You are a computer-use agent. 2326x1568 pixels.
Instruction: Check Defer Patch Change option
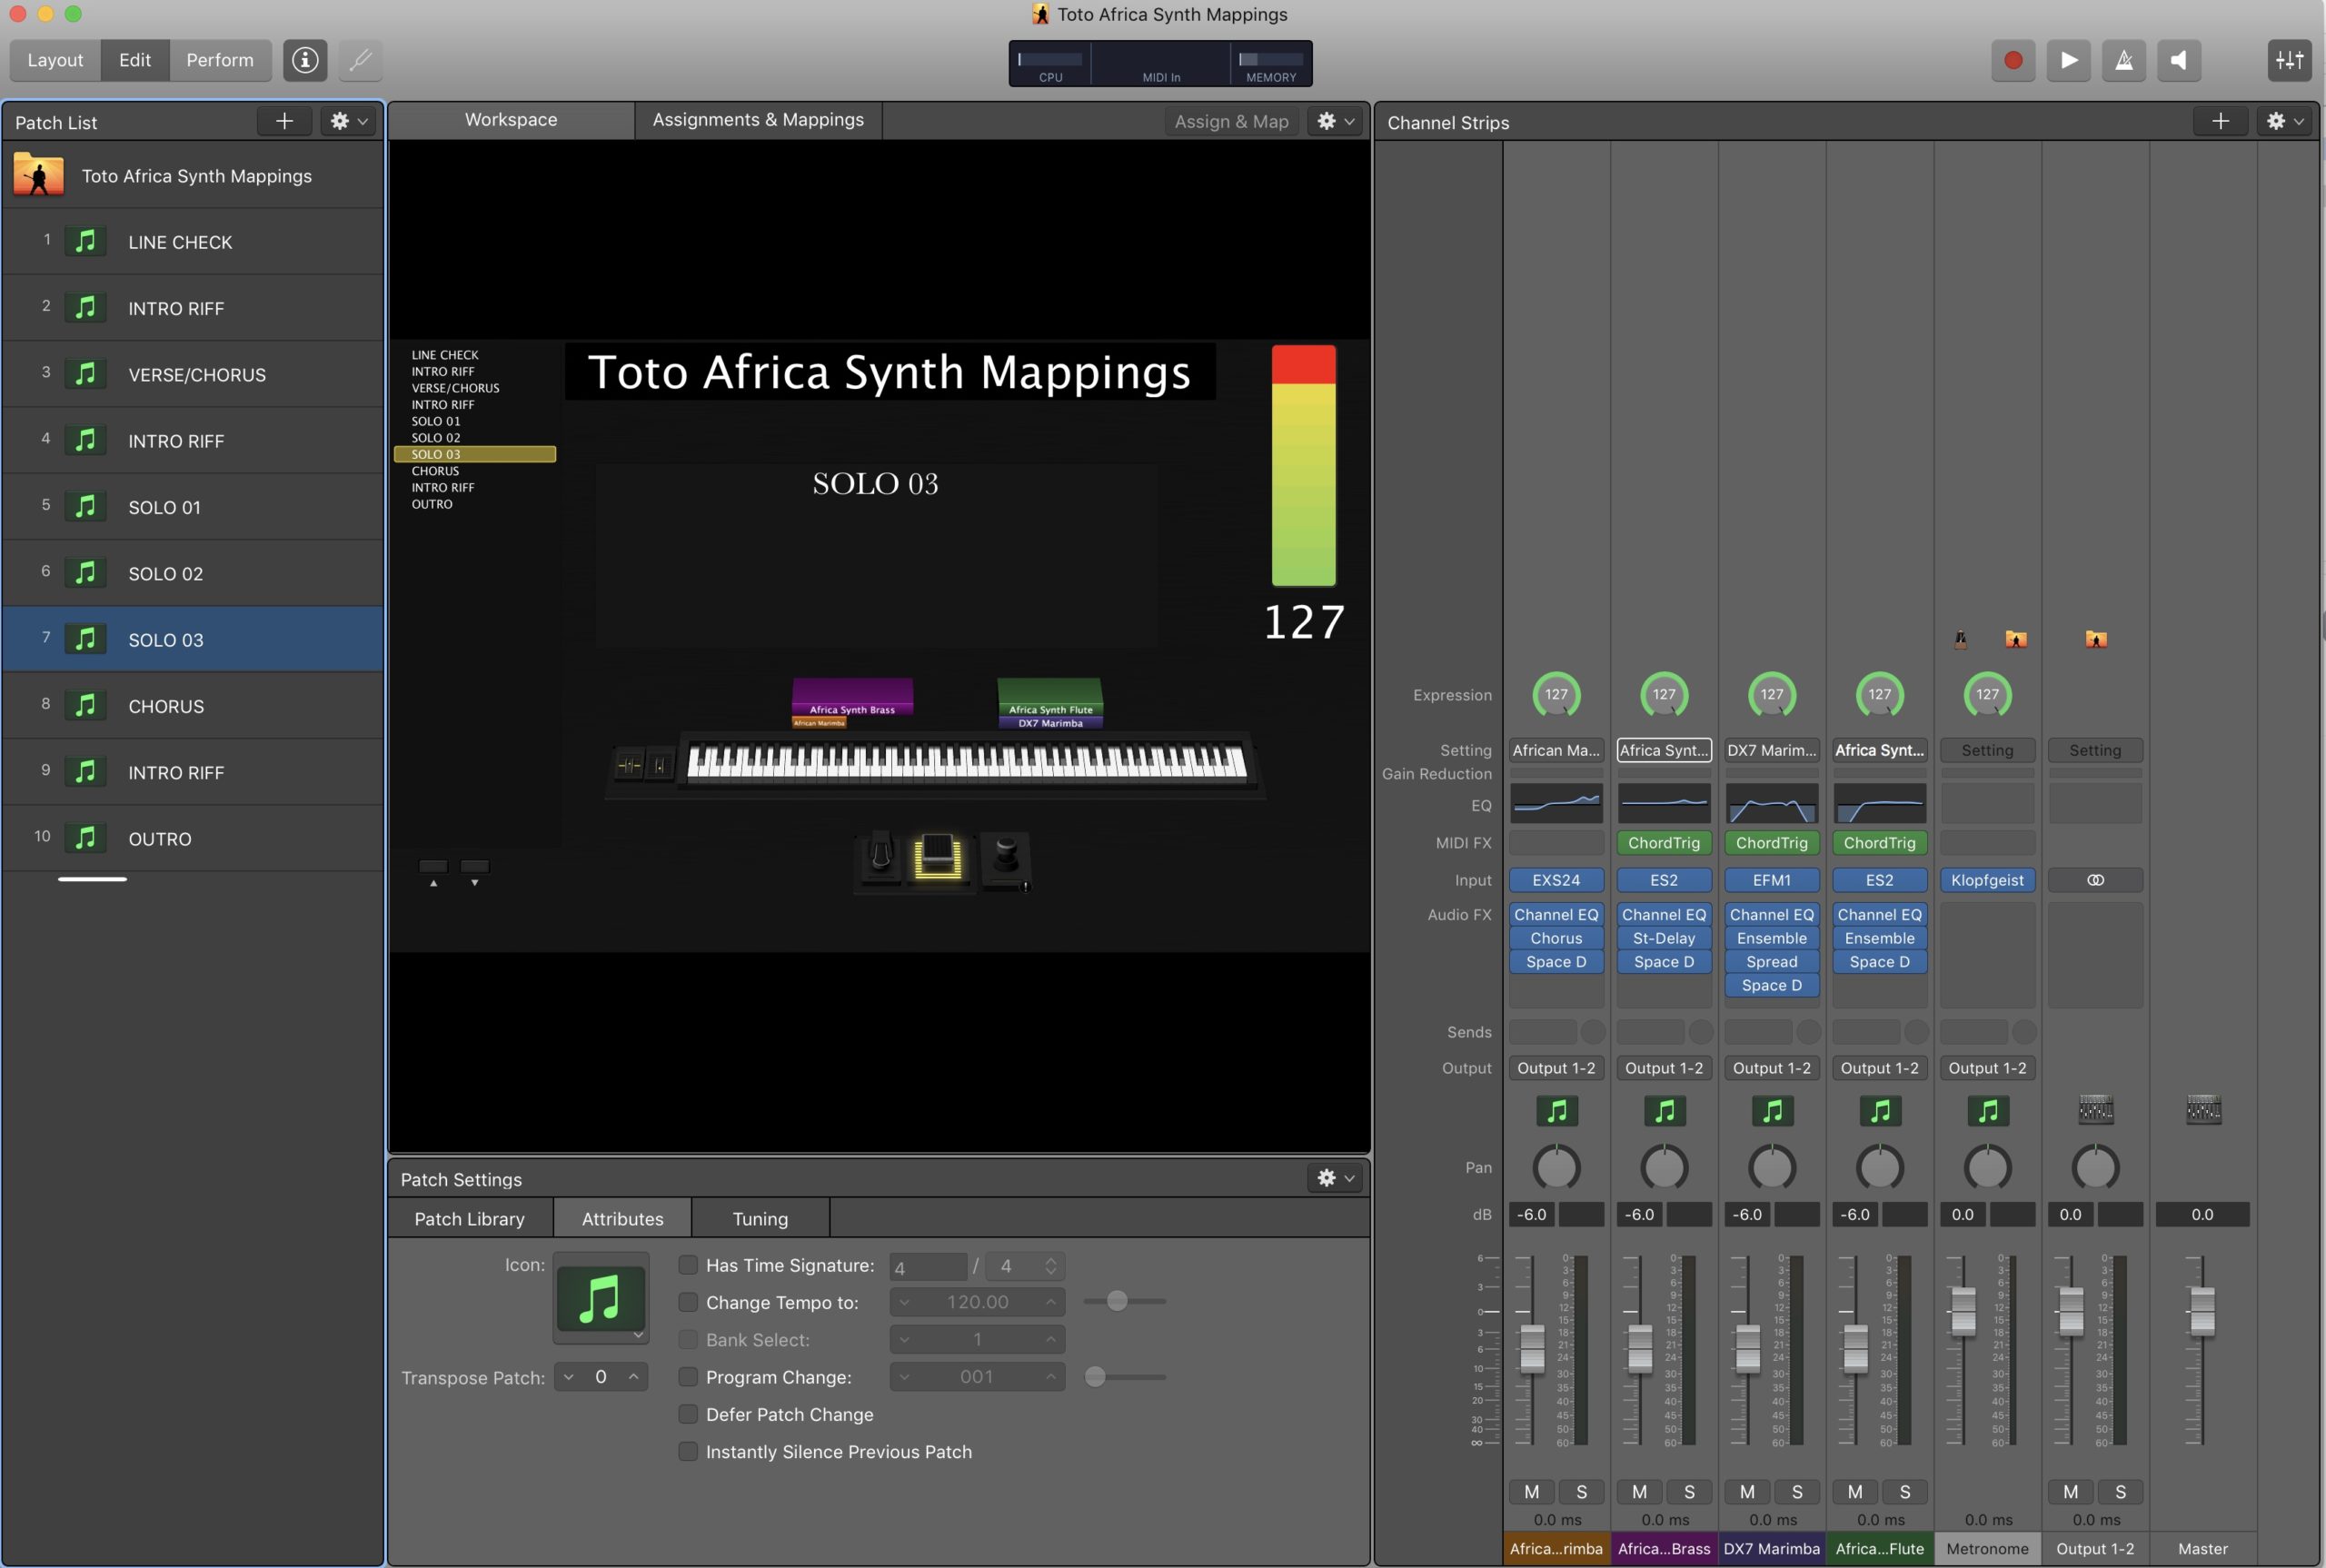(688, 1414)
